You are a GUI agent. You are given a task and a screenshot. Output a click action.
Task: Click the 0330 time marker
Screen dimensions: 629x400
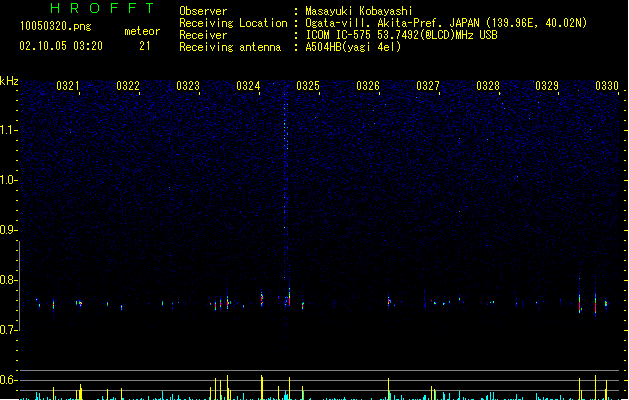(x=607, y=86)
